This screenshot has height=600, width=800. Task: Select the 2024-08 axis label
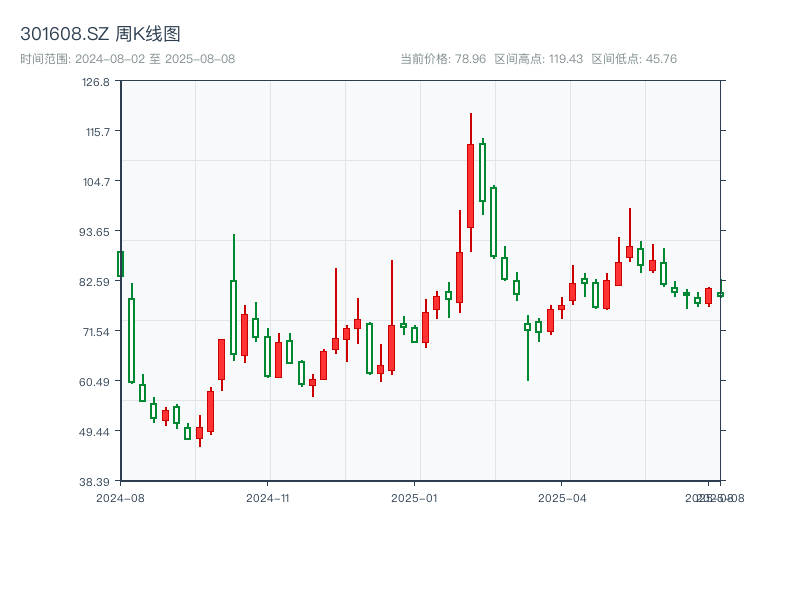(x=116, y=496)
